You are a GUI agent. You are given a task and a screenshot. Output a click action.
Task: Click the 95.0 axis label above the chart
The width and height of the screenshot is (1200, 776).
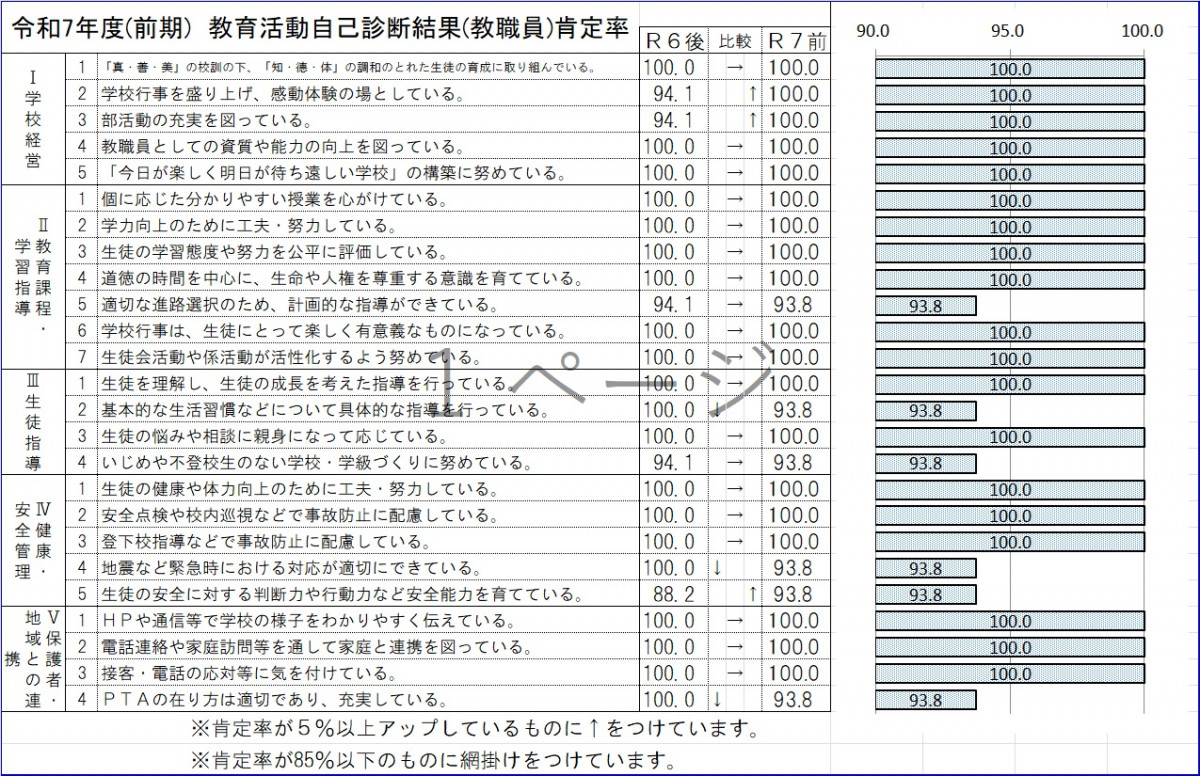[x=1009, y=31]
